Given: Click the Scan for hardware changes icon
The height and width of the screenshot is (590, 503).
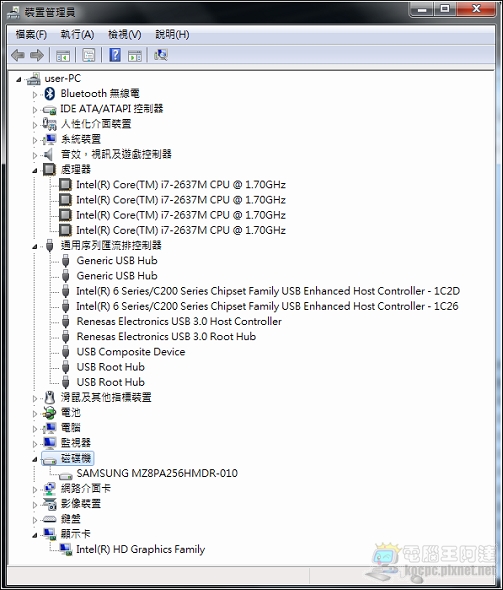Looking at the screenshot, I should 161,55.
